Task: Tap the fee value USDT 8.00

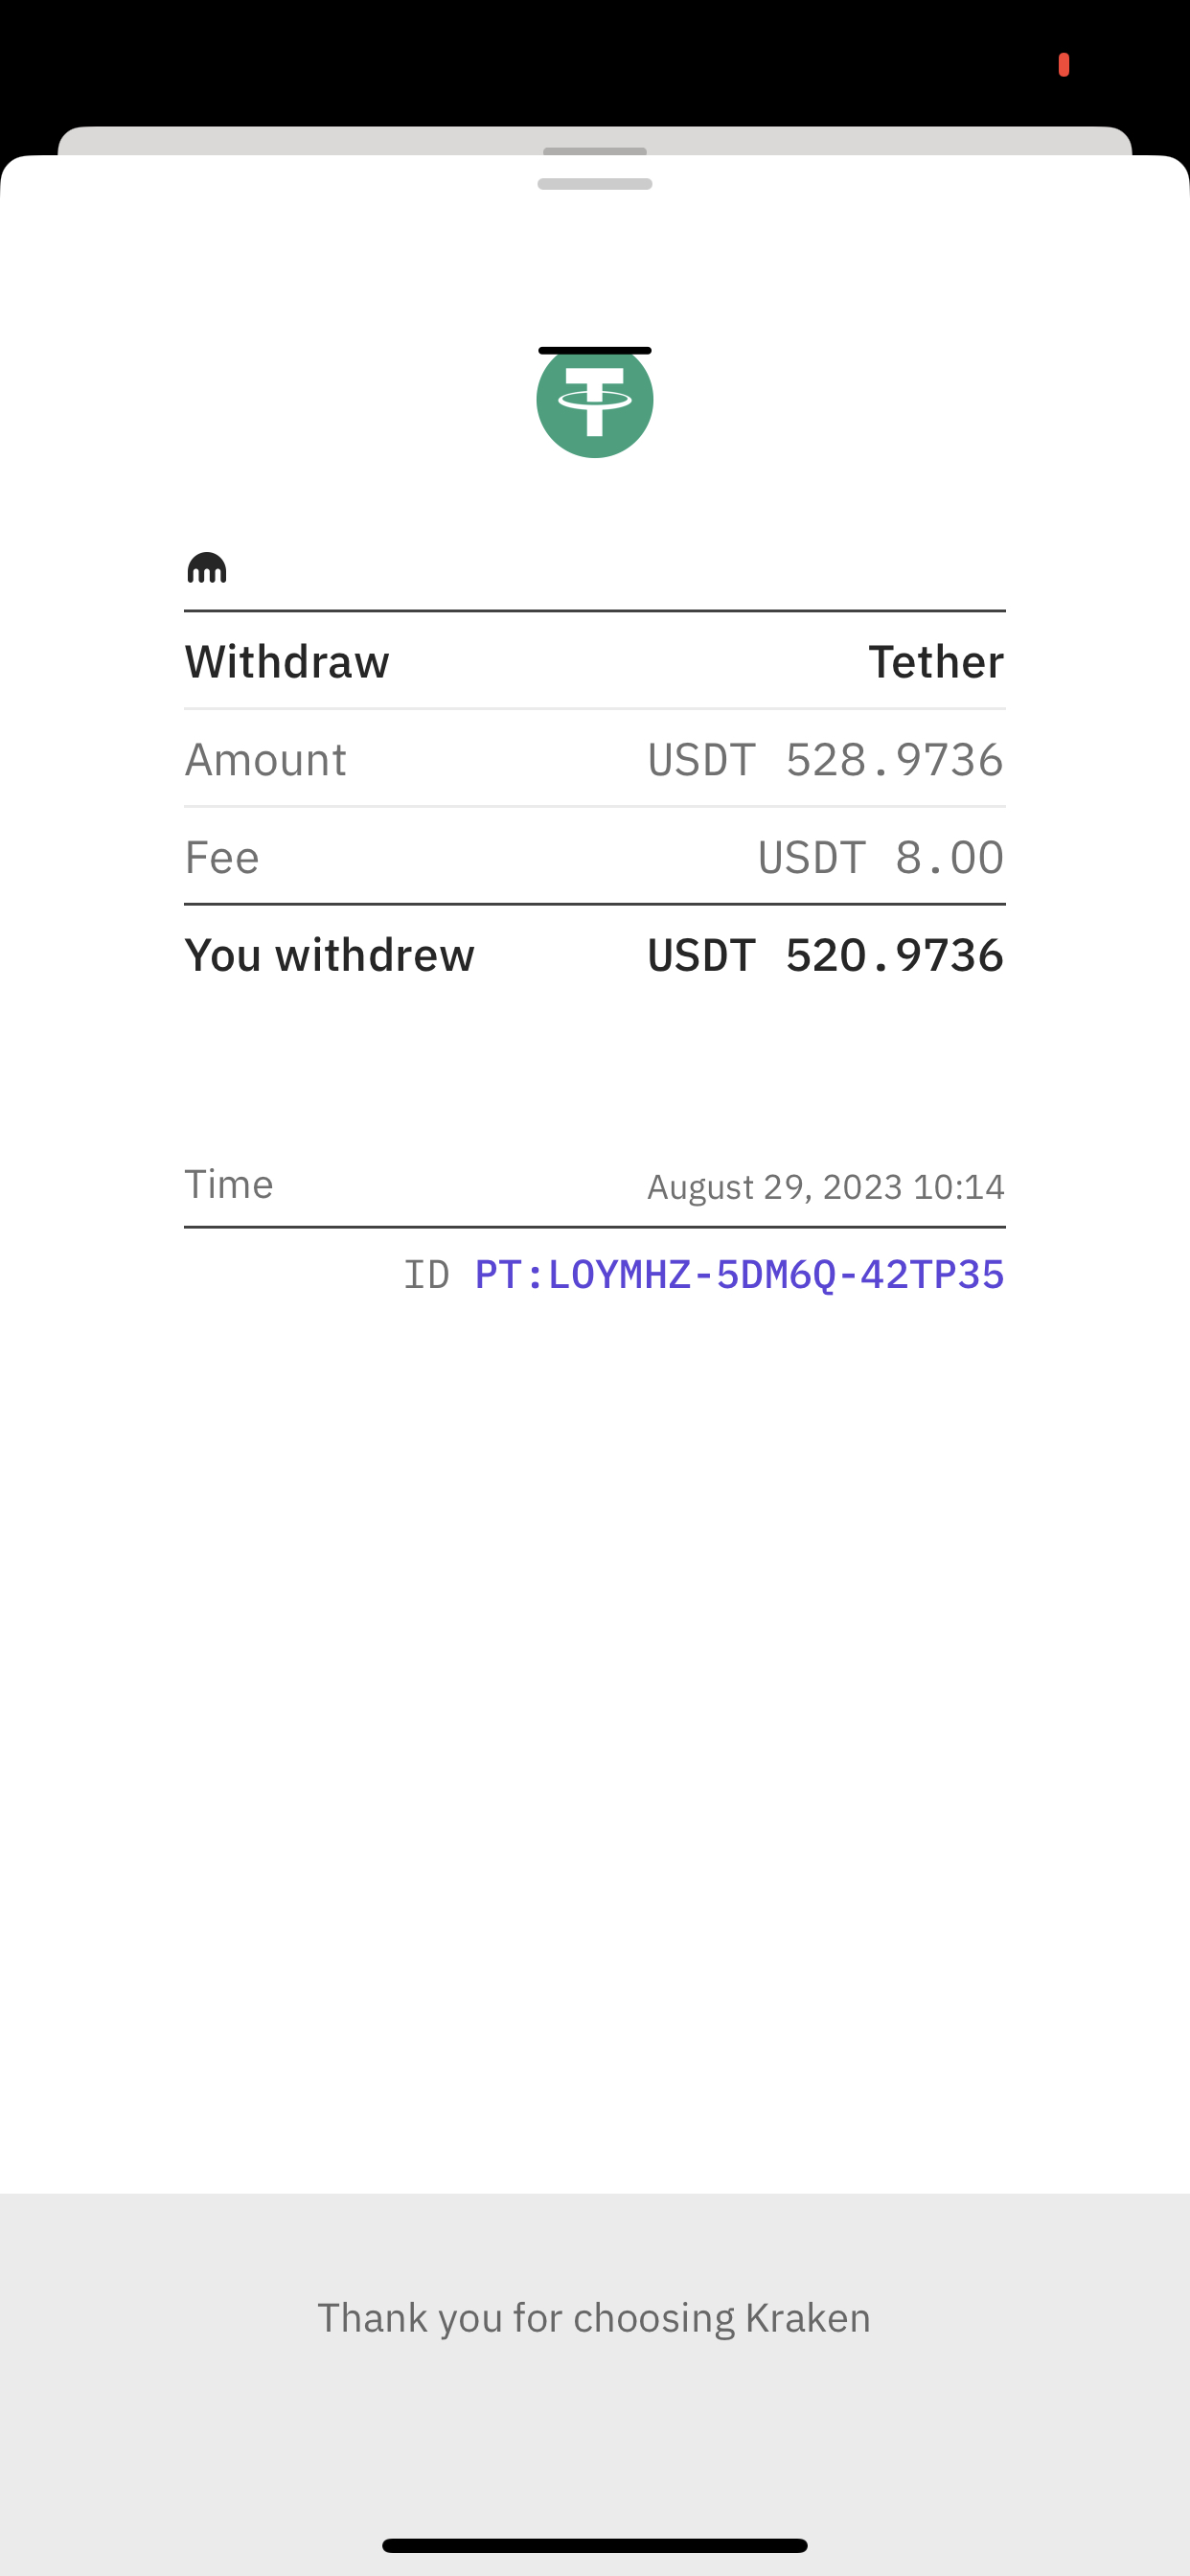Action: click(x=880, y=857)
